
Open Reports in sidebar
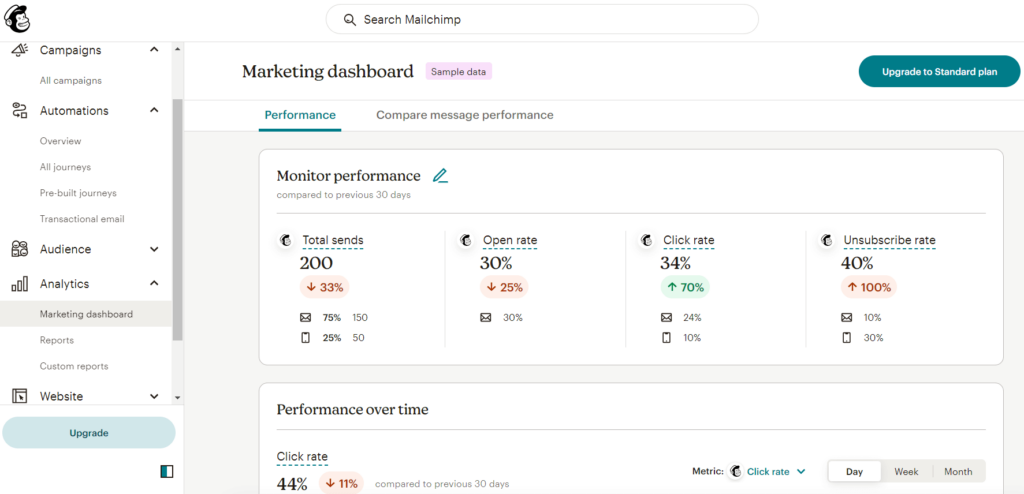57,340
